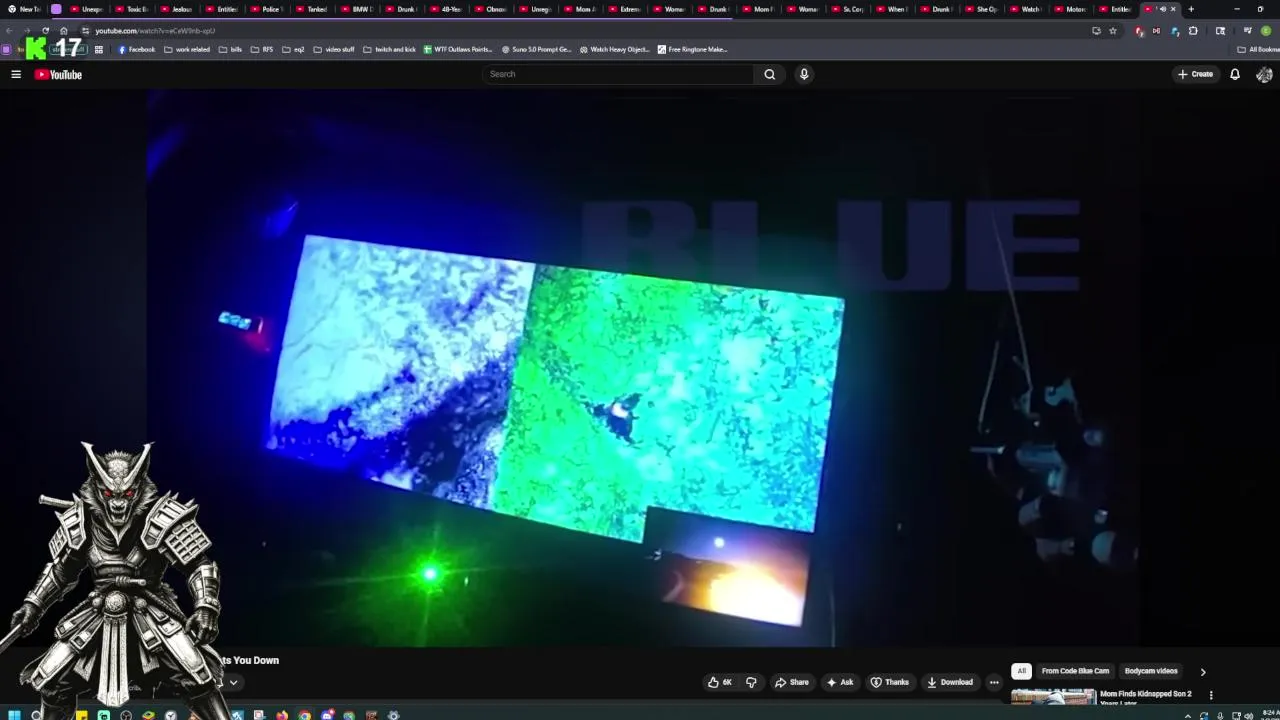The width and height of the screenshot is (1280, 720).
Task: Open the Windows Start menu
Action: point(14,715)
